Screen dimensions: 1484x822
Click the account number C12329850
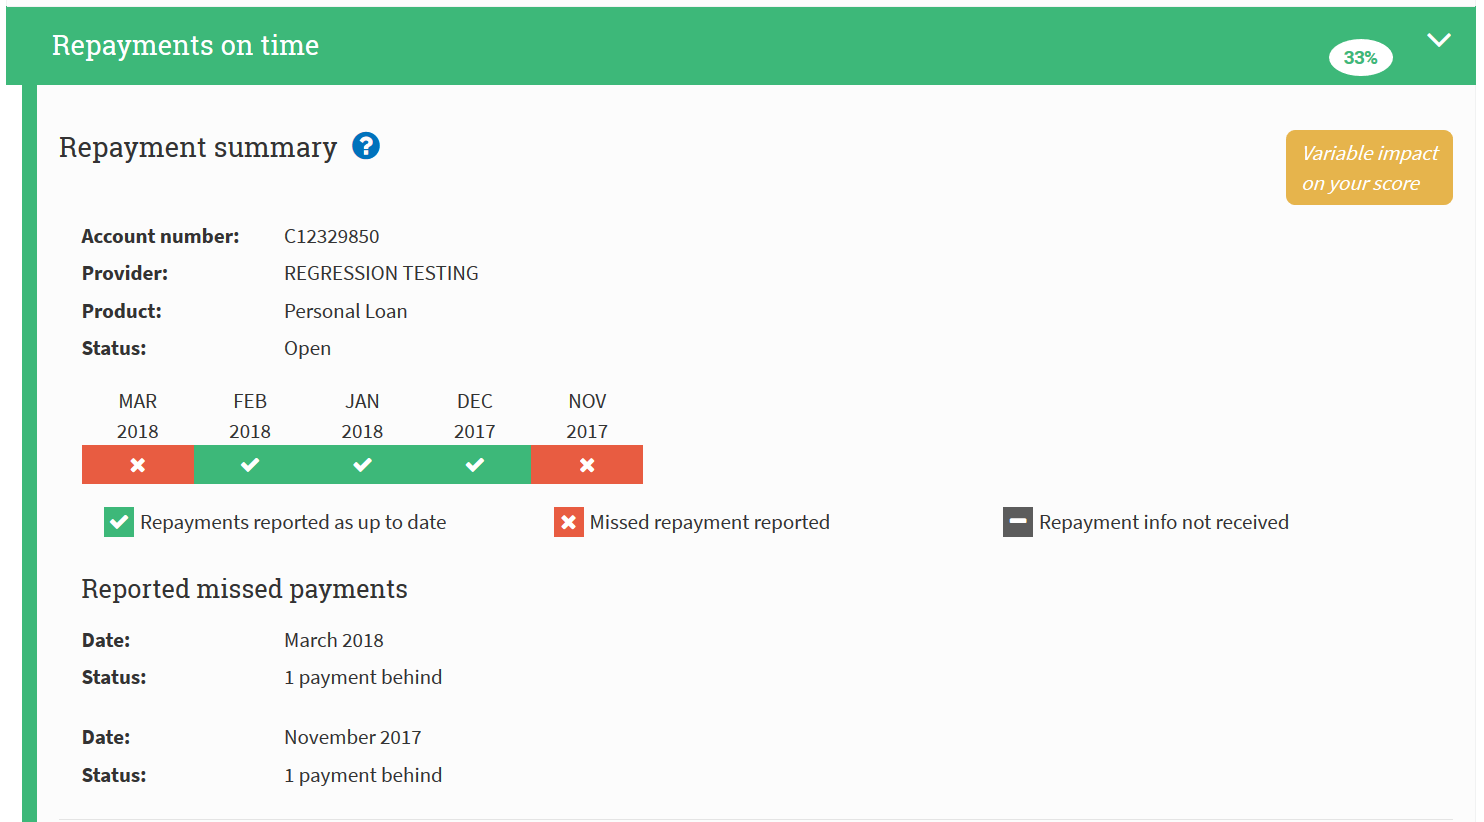pos(332,237)
